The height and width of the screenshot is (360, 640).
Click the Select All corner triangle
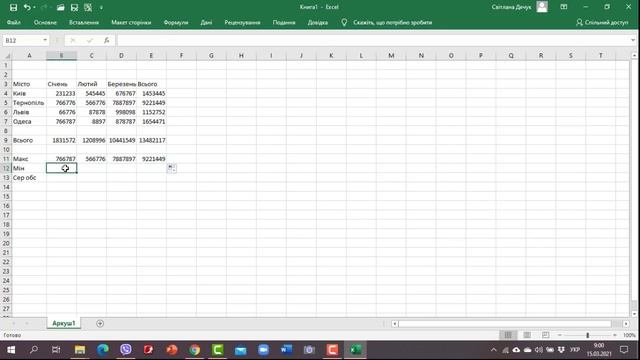coord(6,56)
